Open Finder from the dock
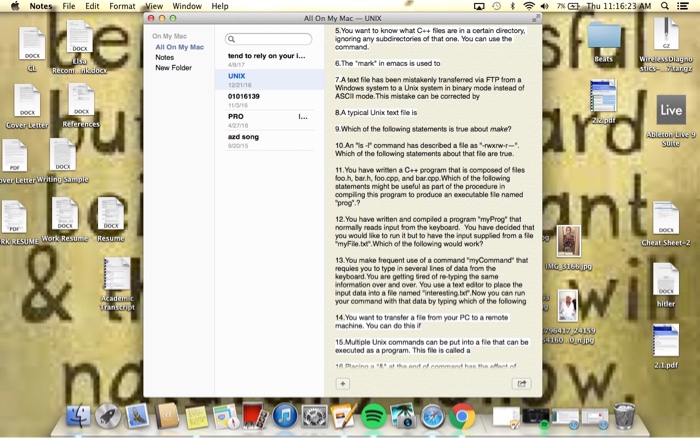Viewport: 700px width, 438px height. 79,416
